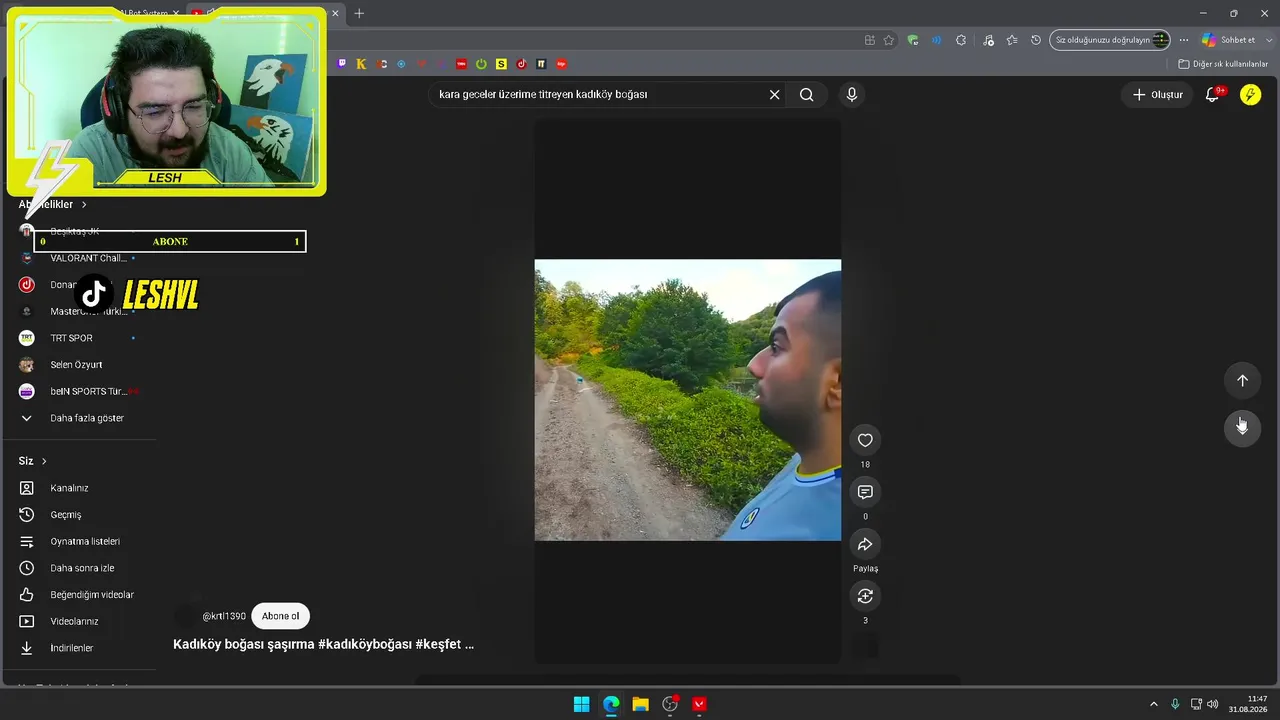Clear the YouTube search box text
1280x720 pixels.
(774, 95)
